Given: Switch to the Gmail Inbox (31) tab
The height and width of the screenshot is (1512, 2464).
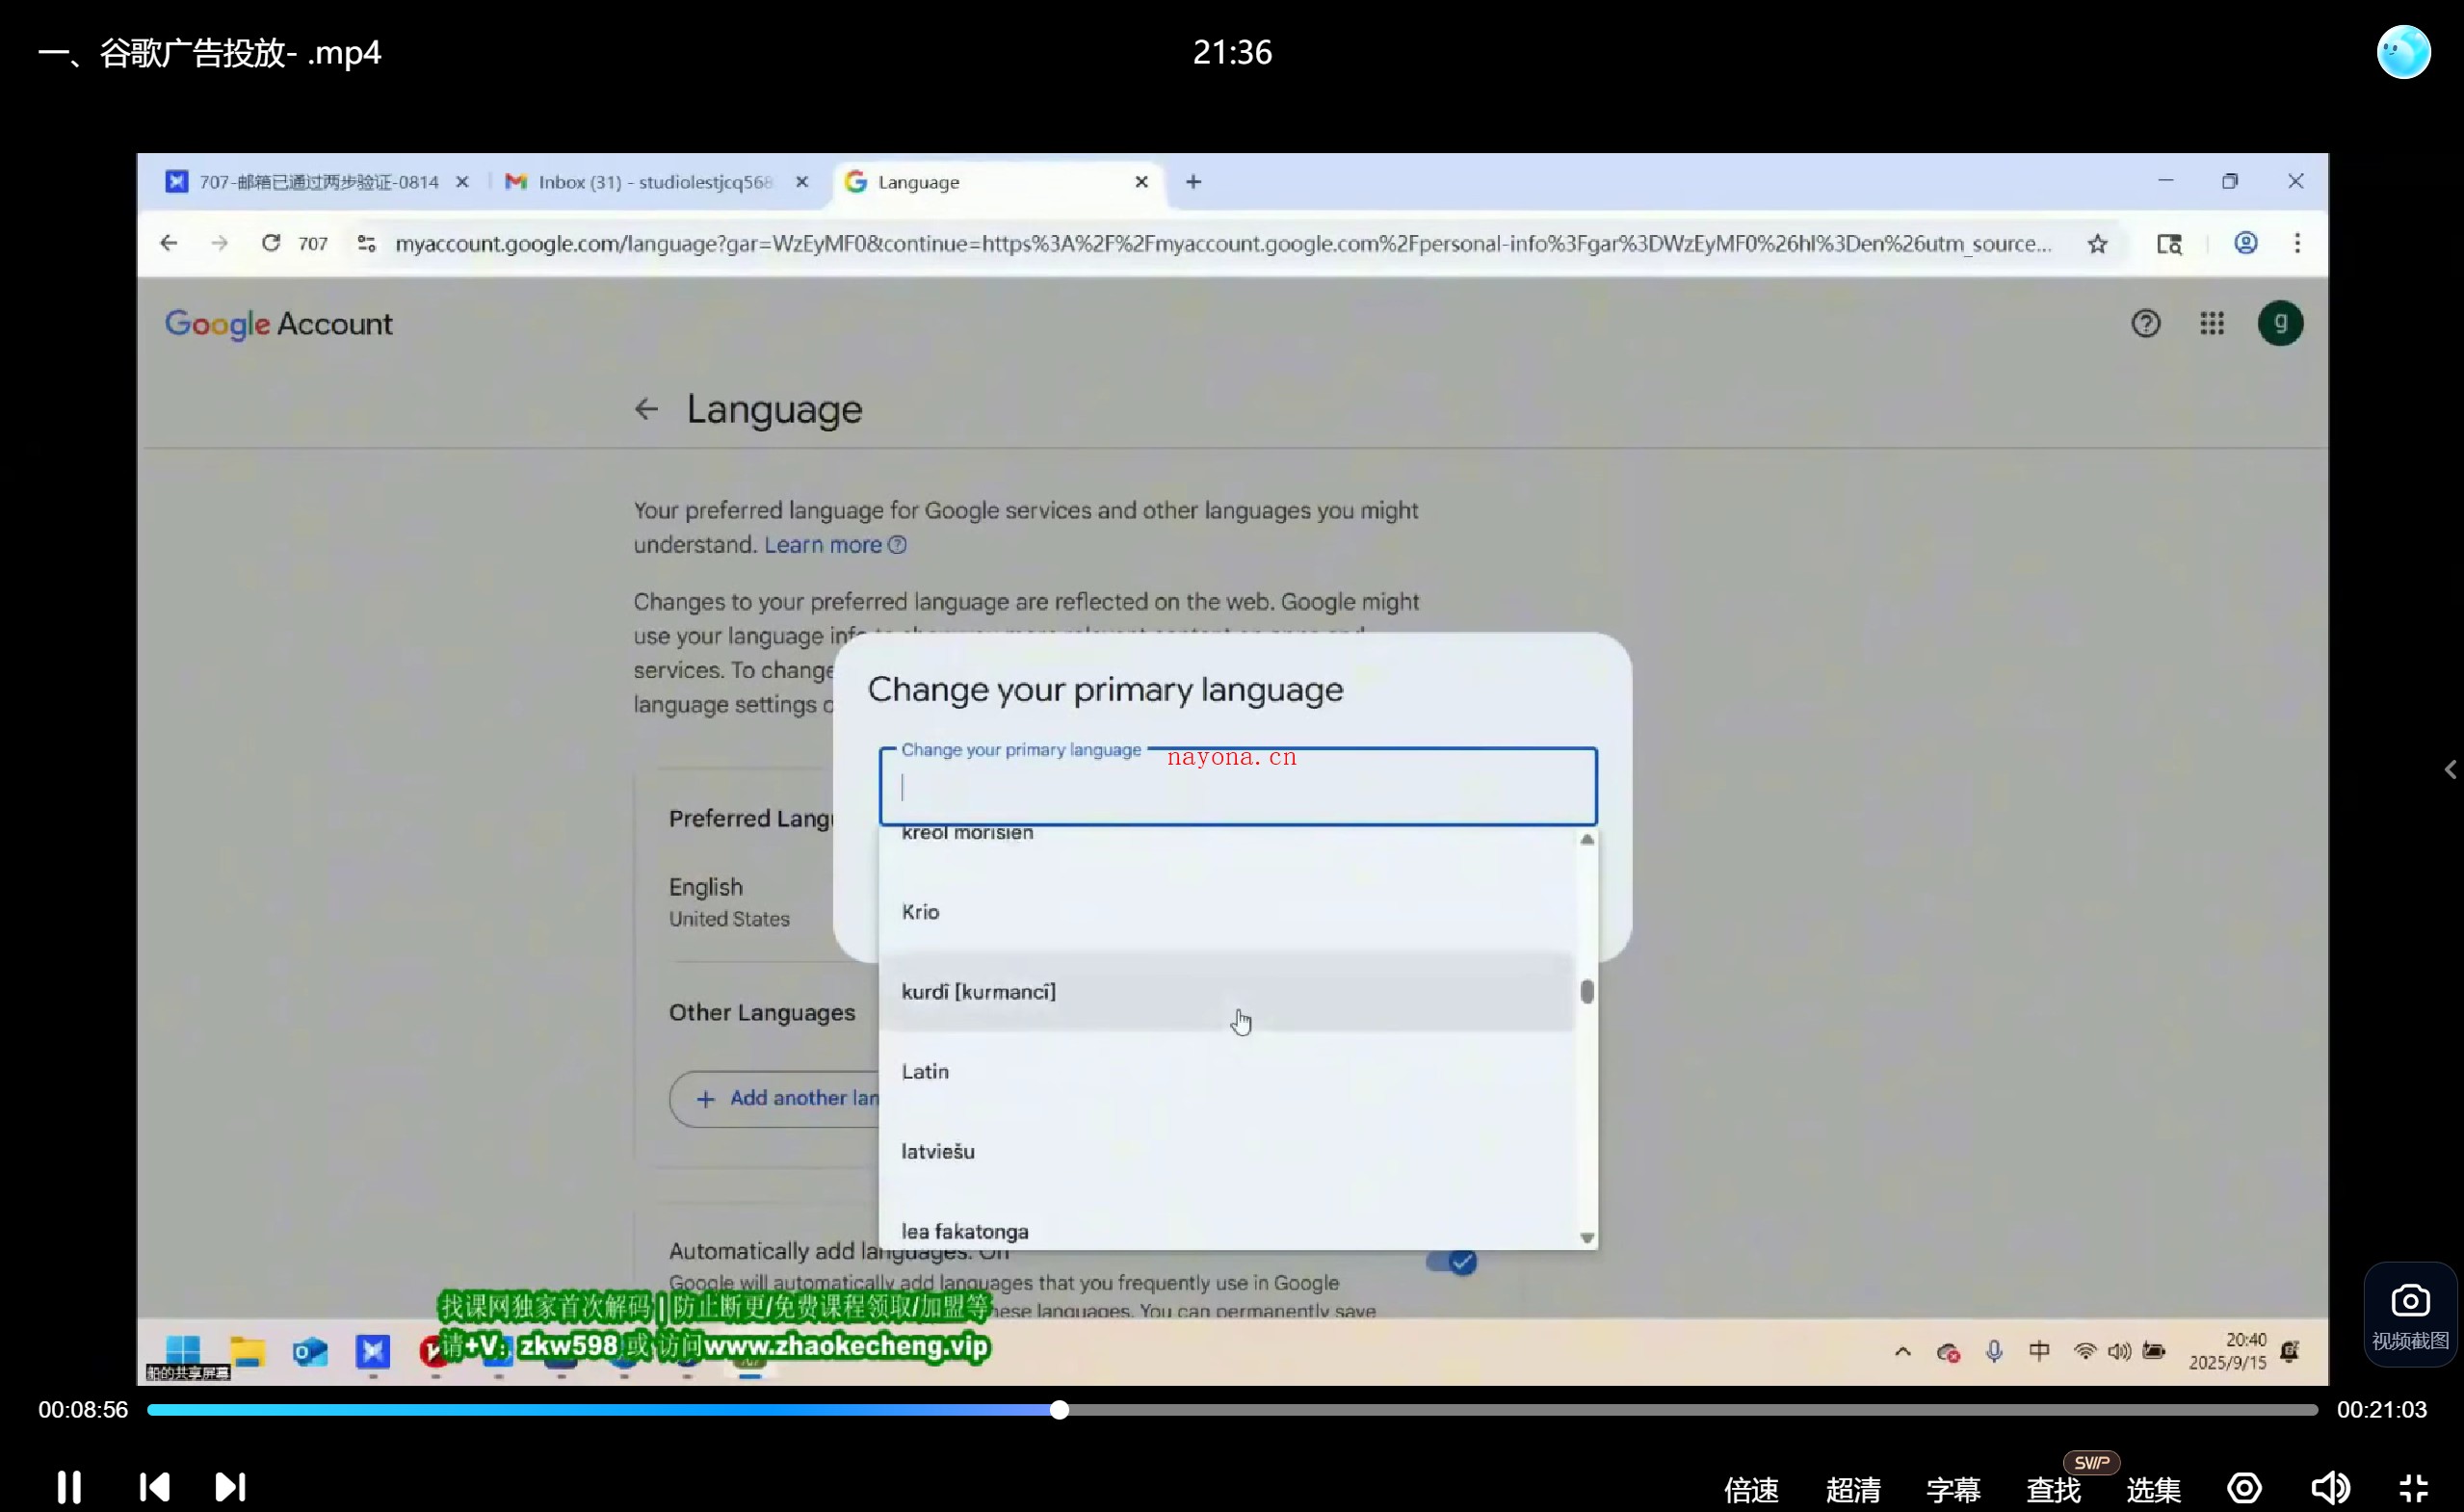Looking at the screenshot, I should [x=656, y=182].
